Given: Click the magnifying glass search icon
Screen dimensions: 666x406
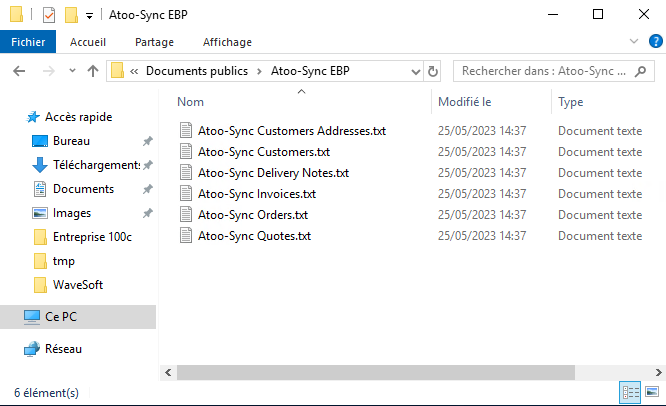Looking at the screenshot, I should click(640, 71).
